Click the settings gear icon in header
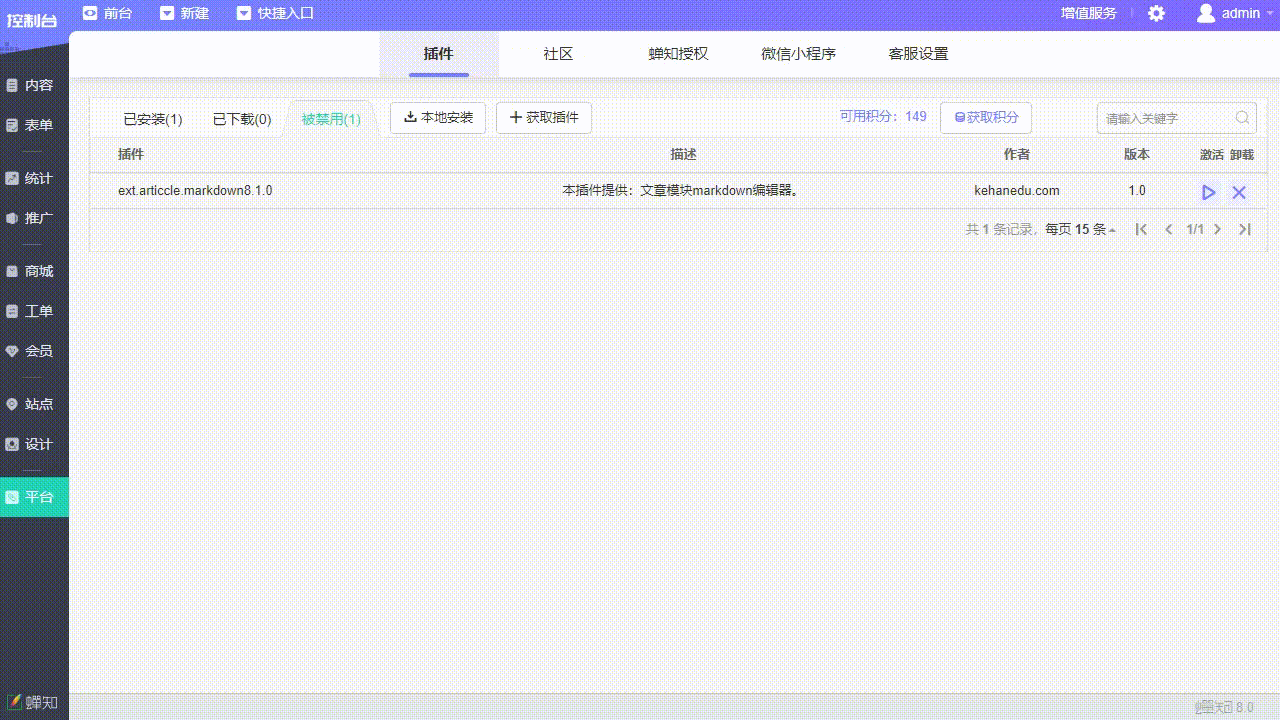The width and height of the screenshot is (1280, 720). click(1156, 14)
